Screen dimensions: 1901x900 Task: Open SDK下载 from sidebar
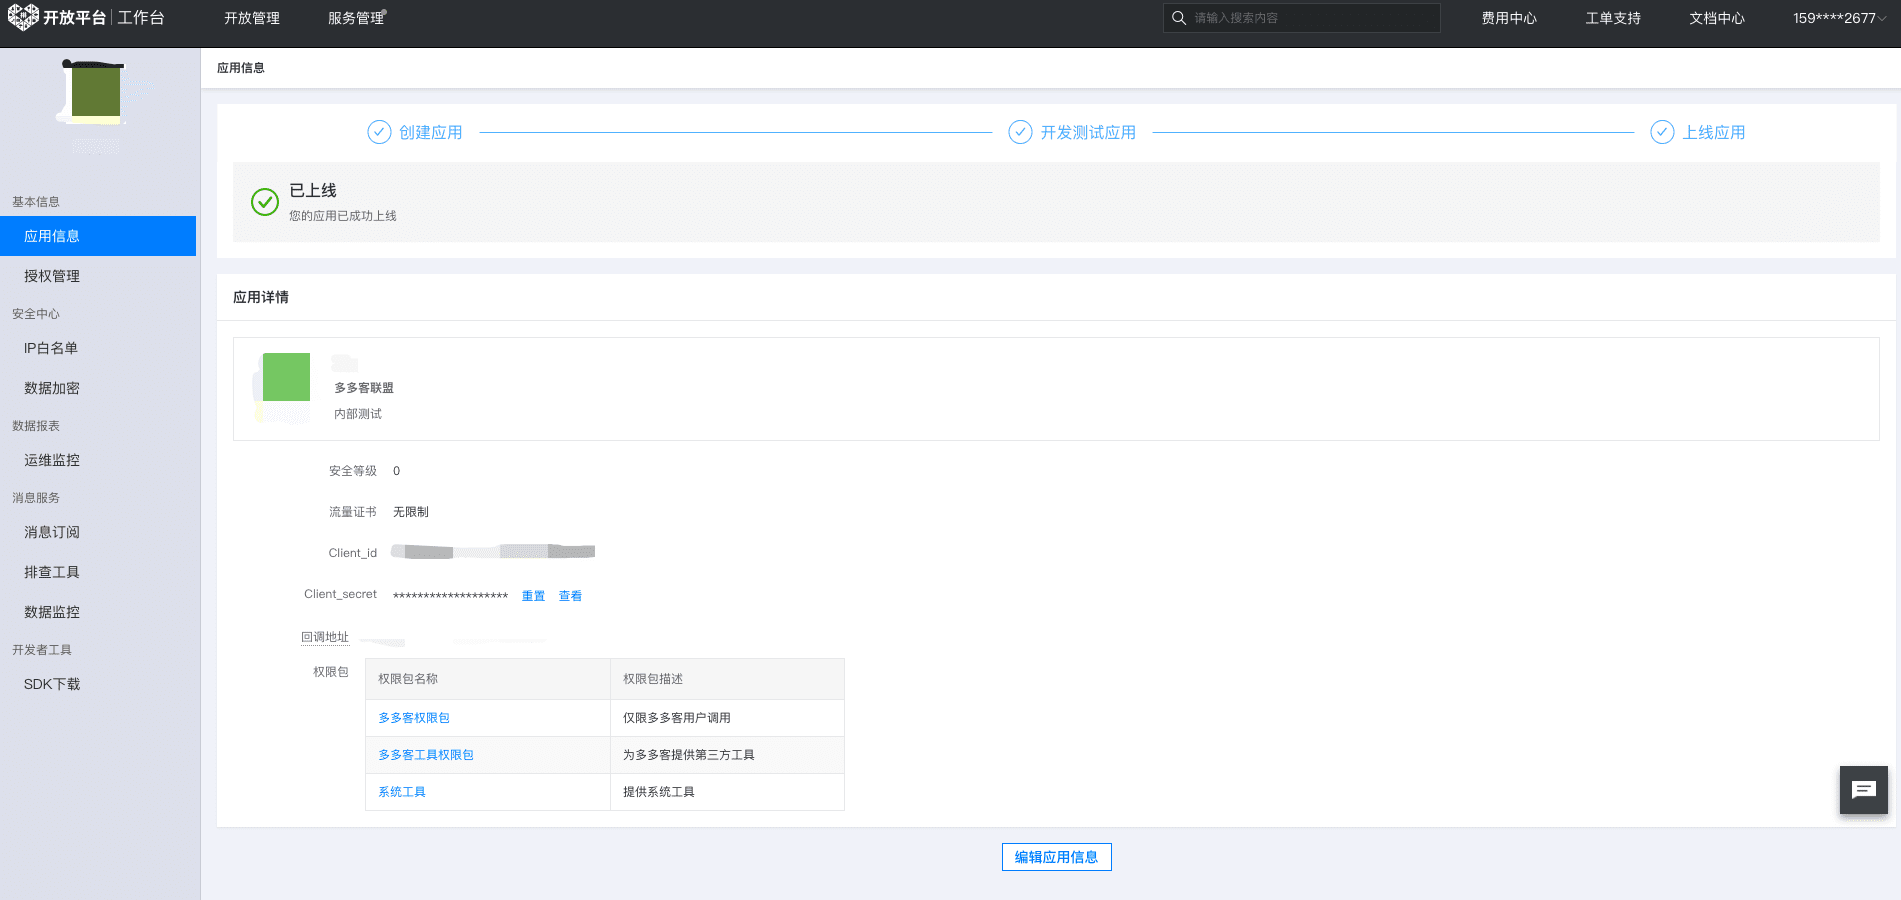(52, 684)
